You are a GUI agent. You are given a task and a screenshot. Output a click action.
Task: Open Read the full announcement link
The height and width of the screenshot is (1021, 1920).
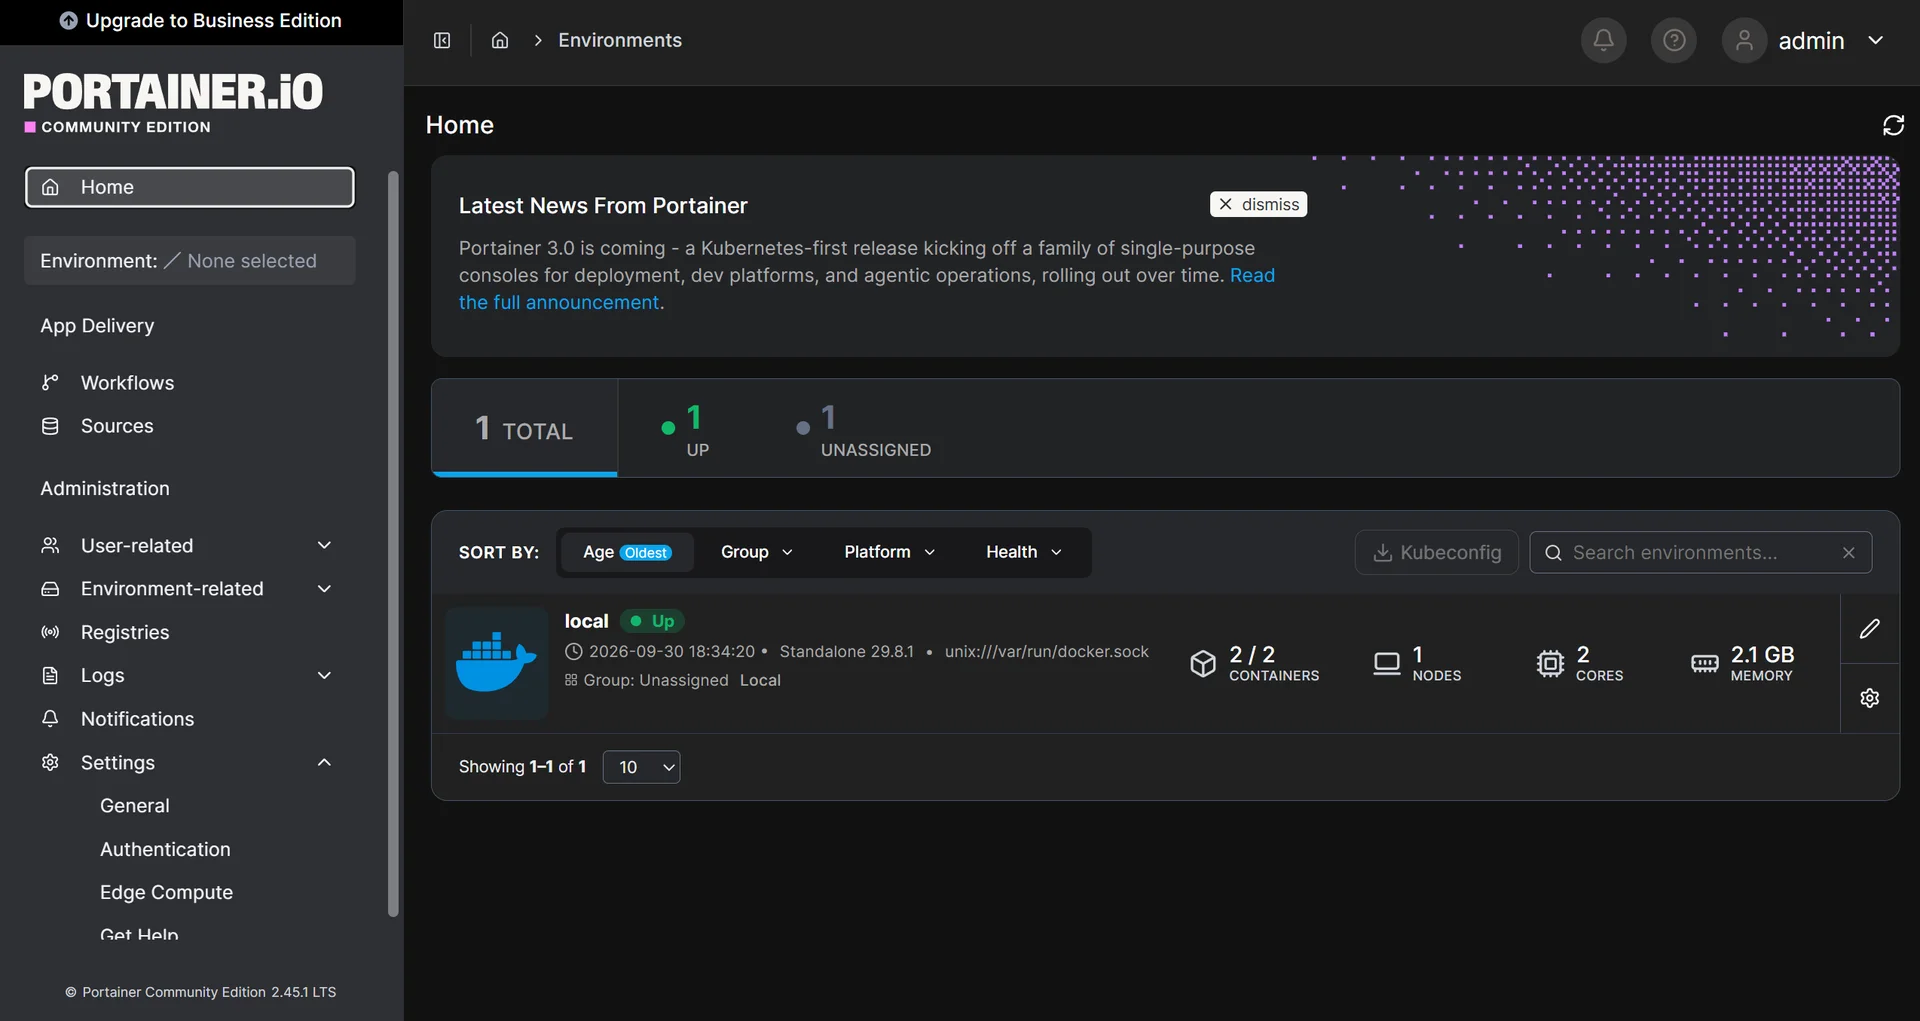point(1252,275)
